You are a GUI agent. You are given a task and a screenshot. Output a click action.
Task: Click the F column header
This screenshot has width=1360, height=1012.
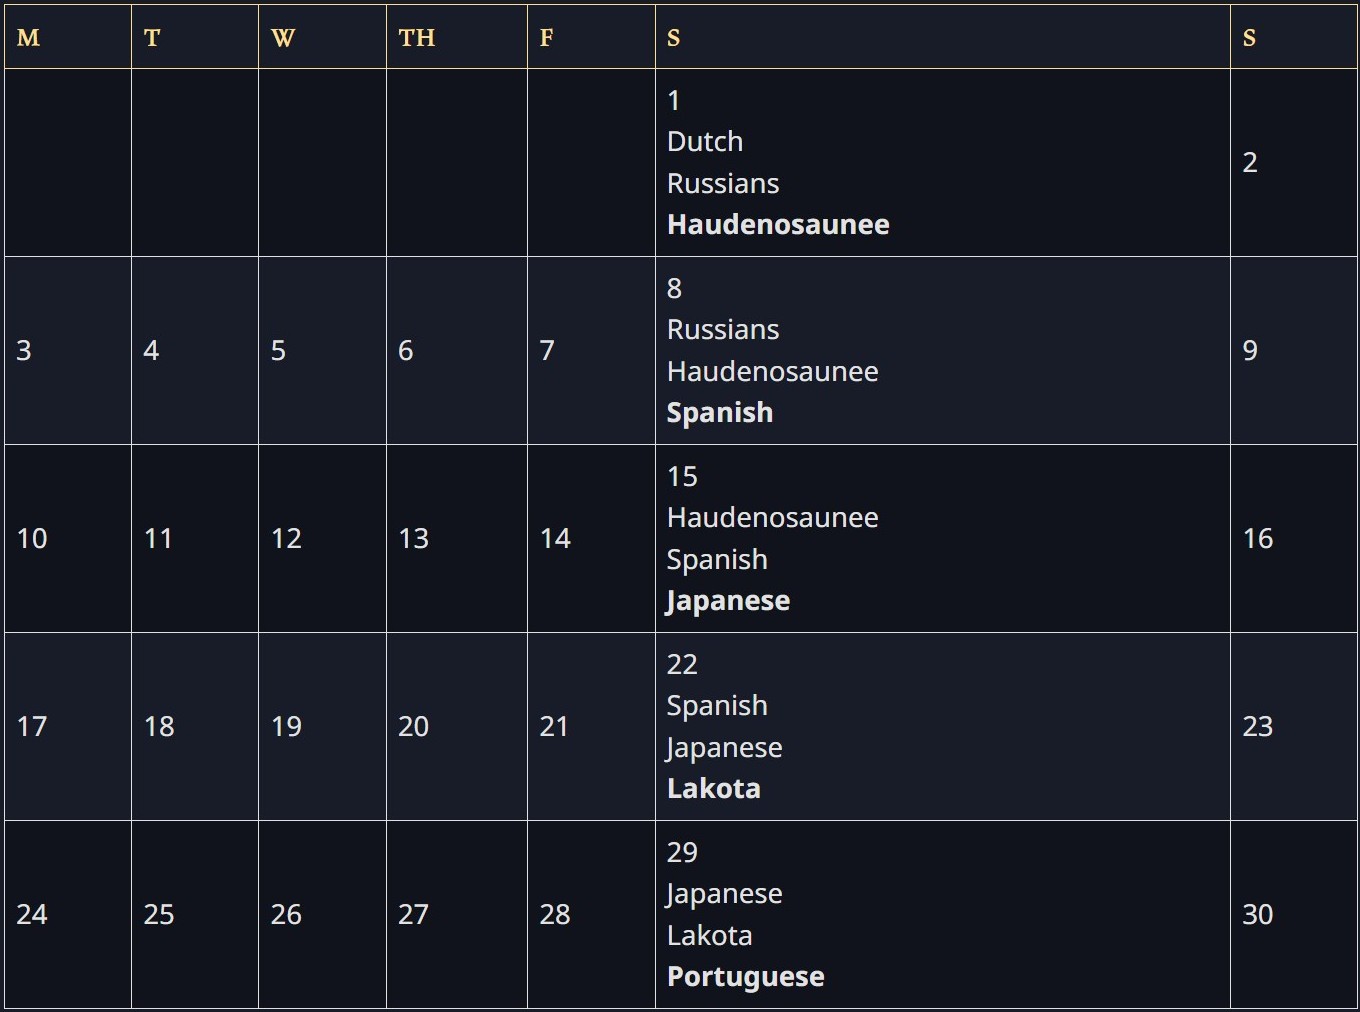click(x=546, y=38)
